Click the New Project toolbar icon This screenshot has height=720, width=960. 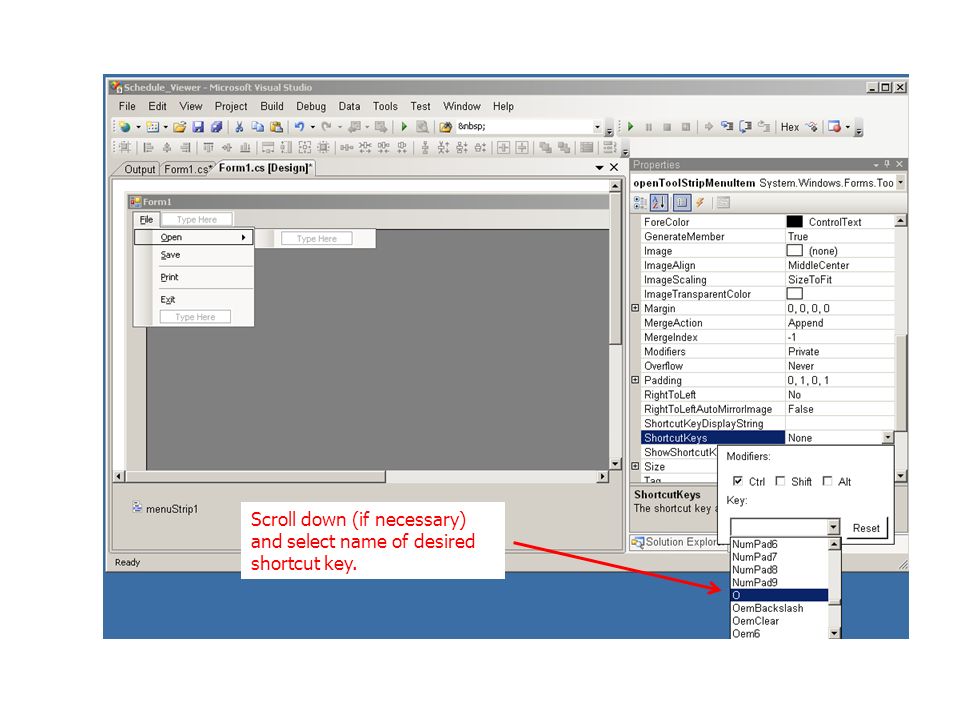(x=125, y=127)
